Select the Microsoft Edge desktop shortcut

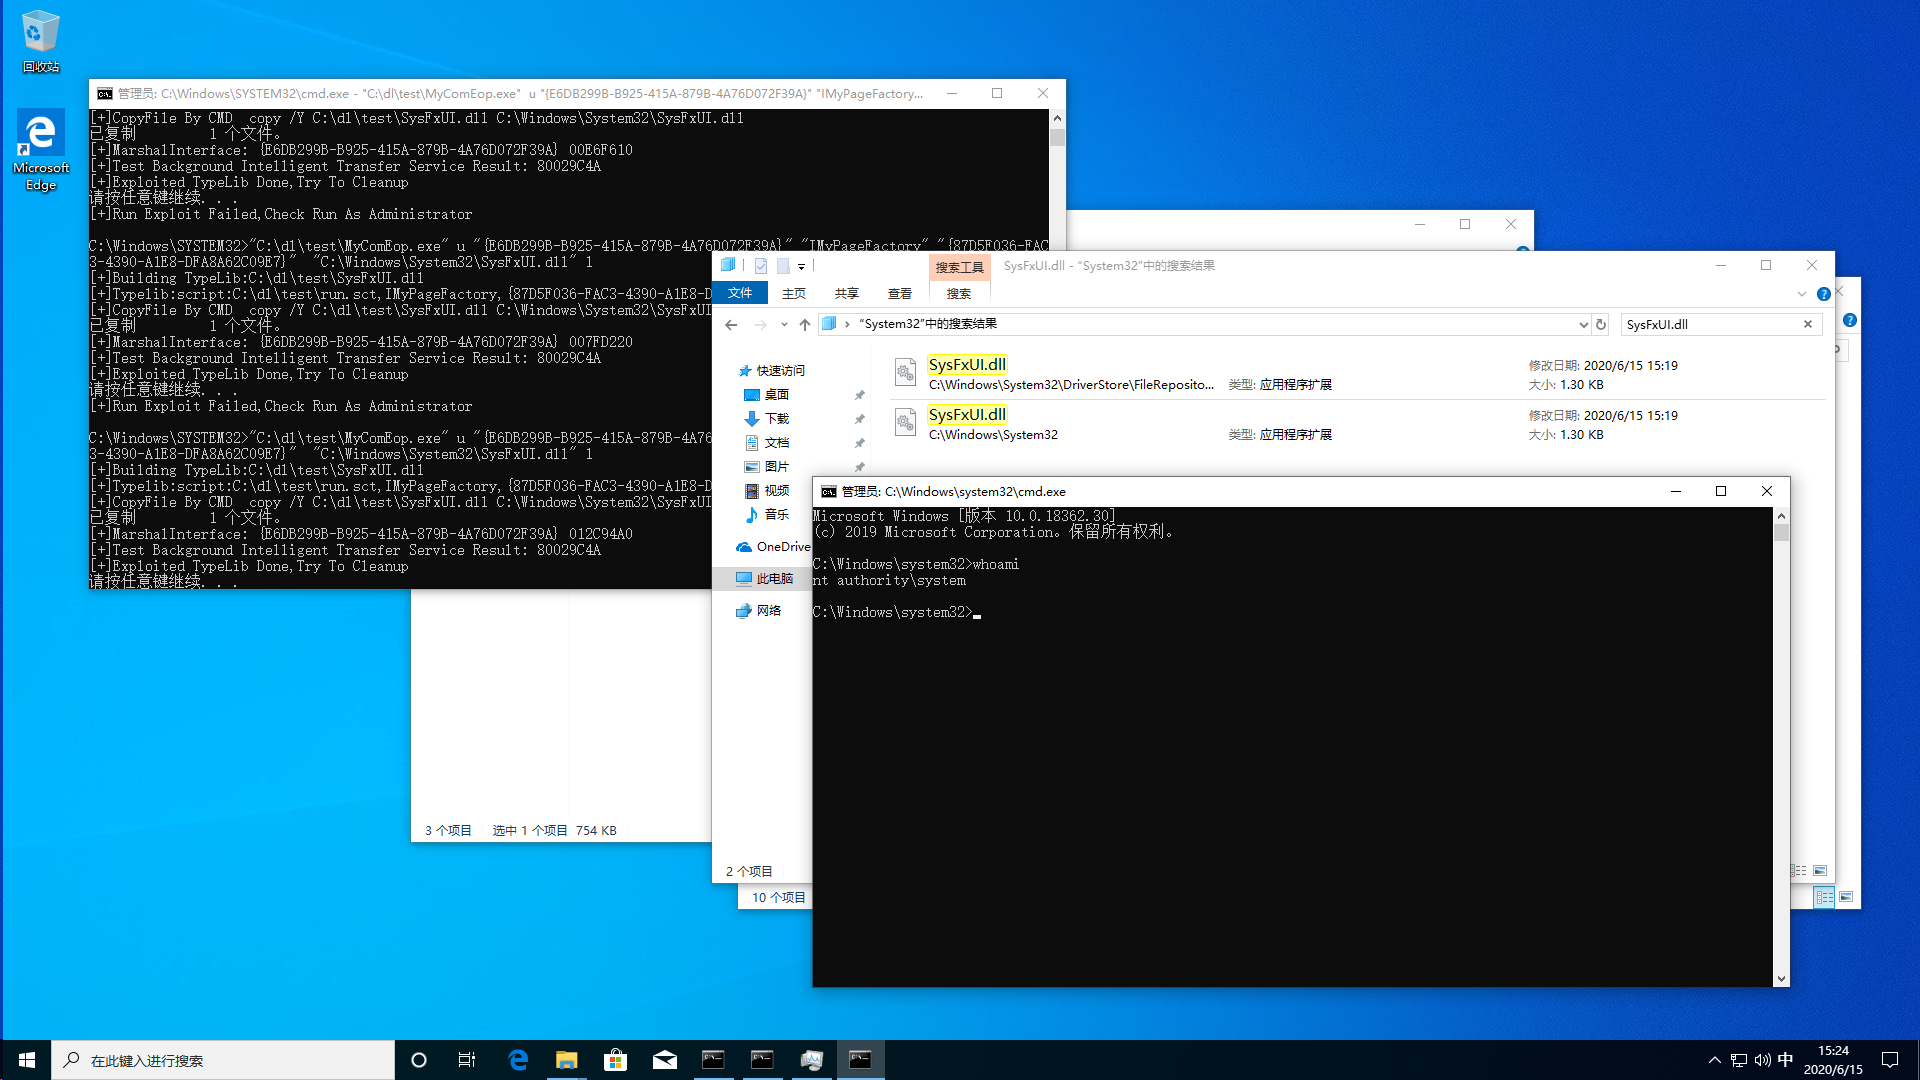coord(40,150)
